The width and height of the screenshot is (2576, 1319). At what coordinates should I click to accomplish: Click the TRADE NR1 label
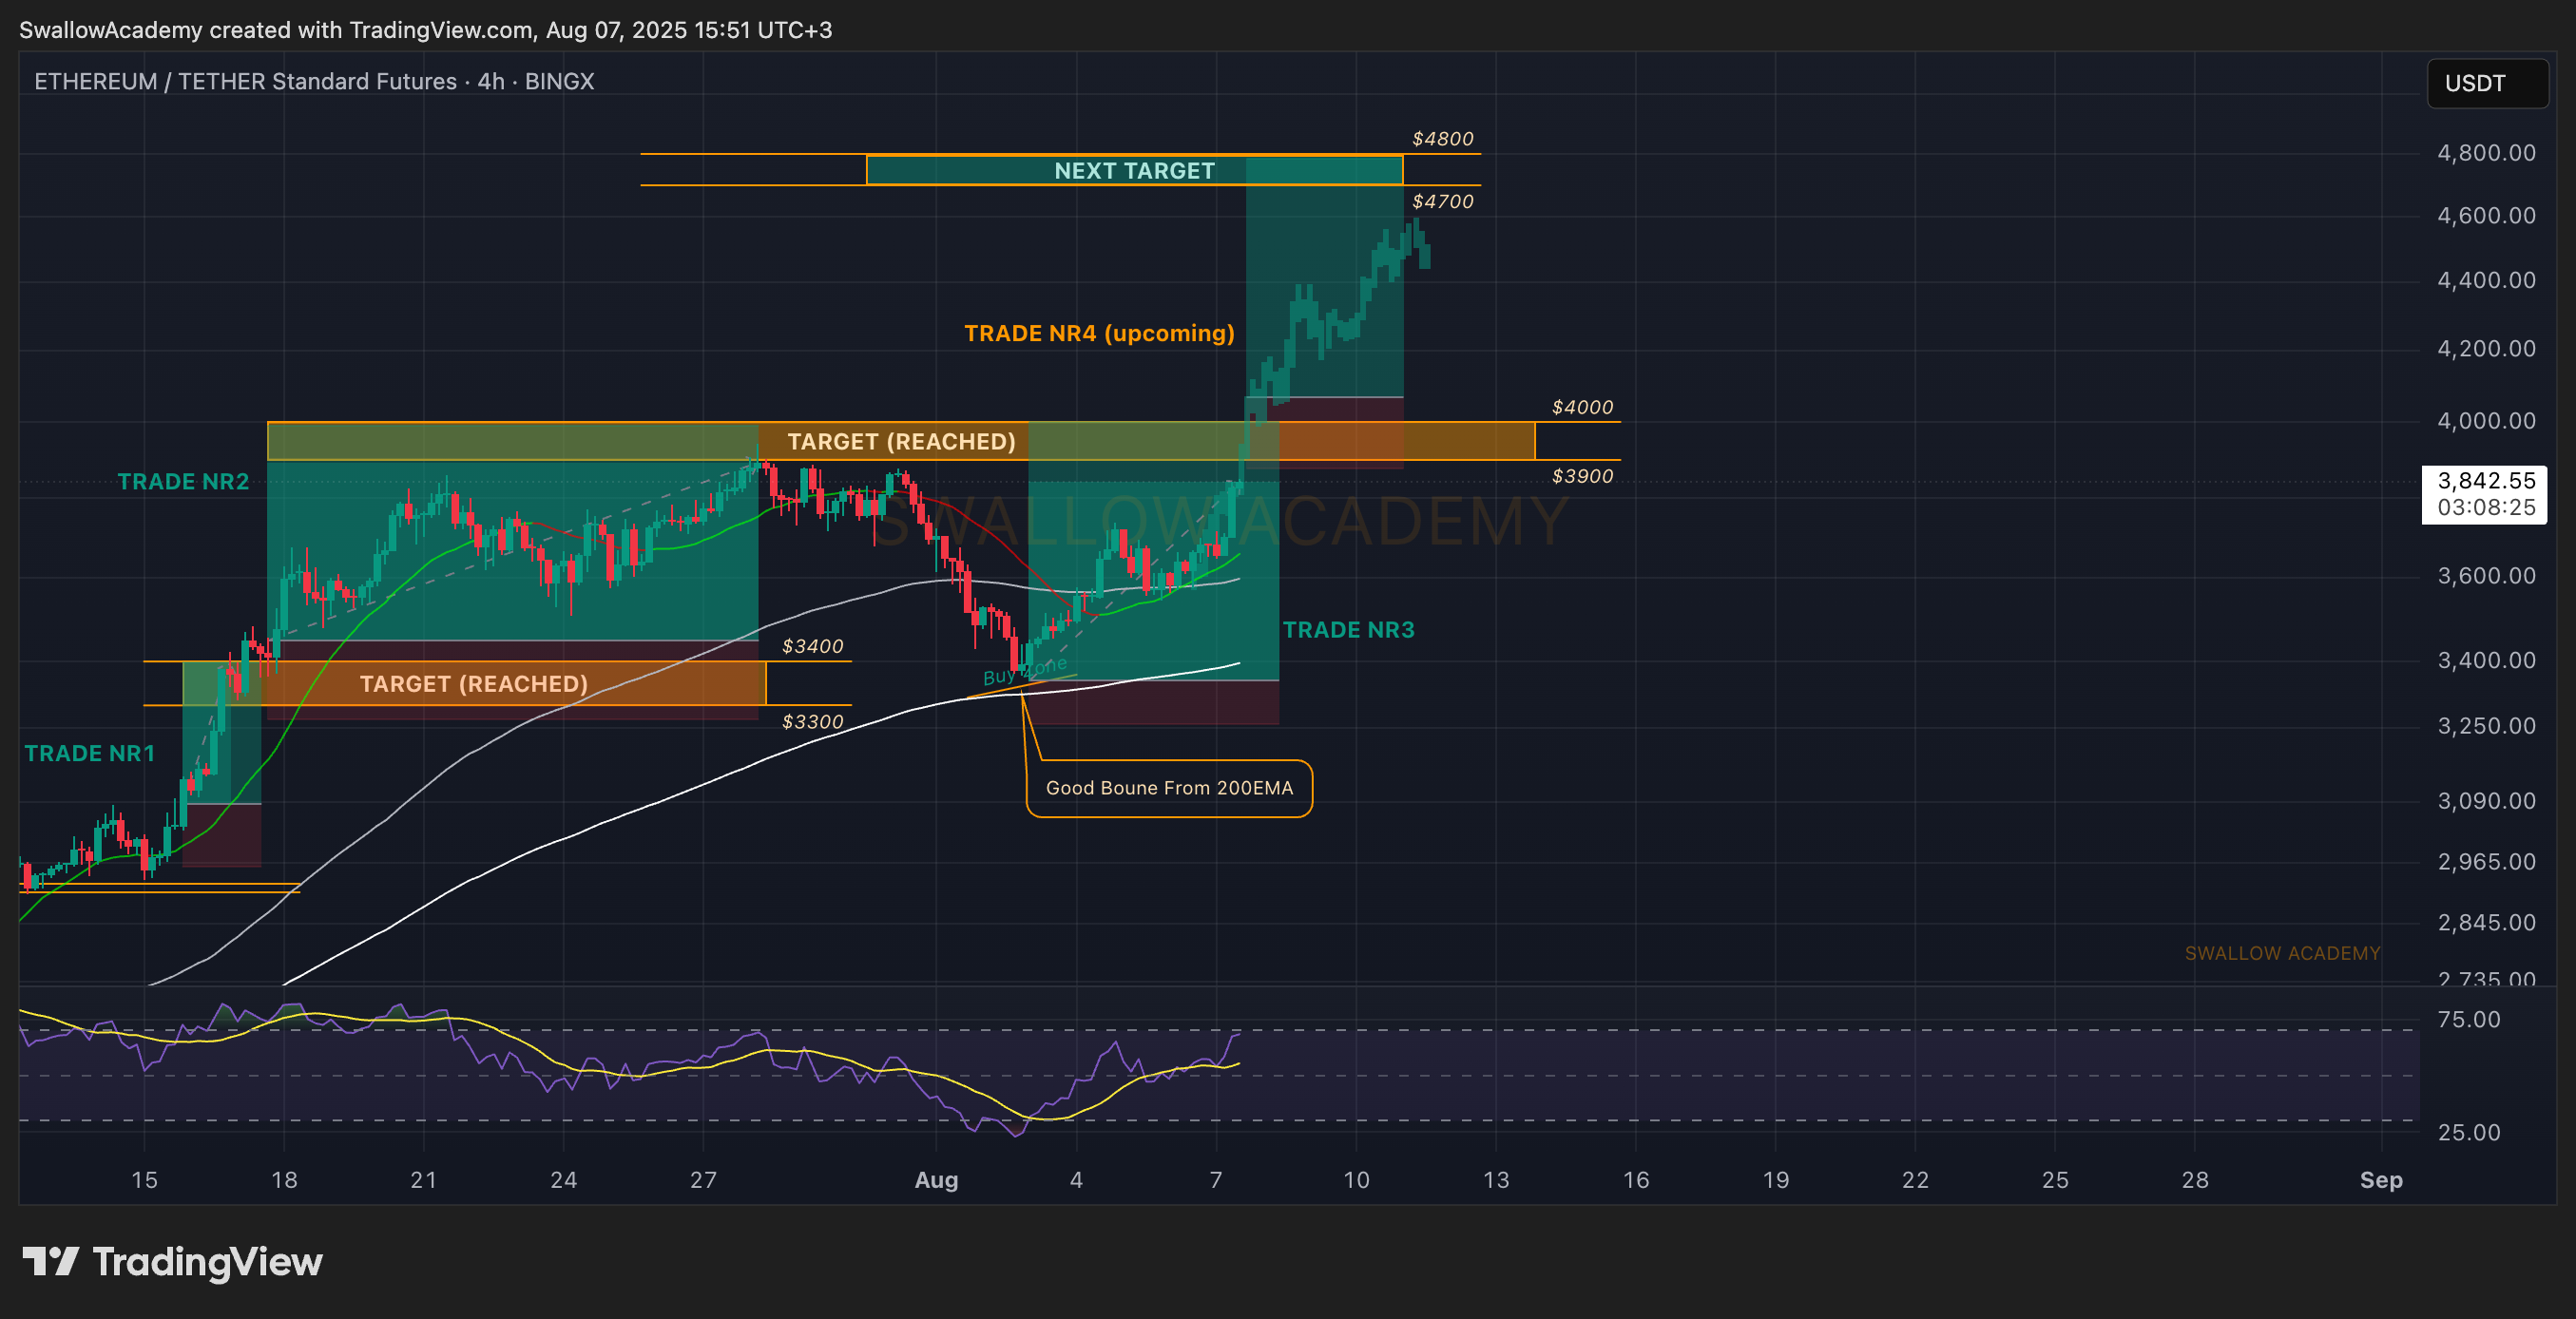point(90,753)
